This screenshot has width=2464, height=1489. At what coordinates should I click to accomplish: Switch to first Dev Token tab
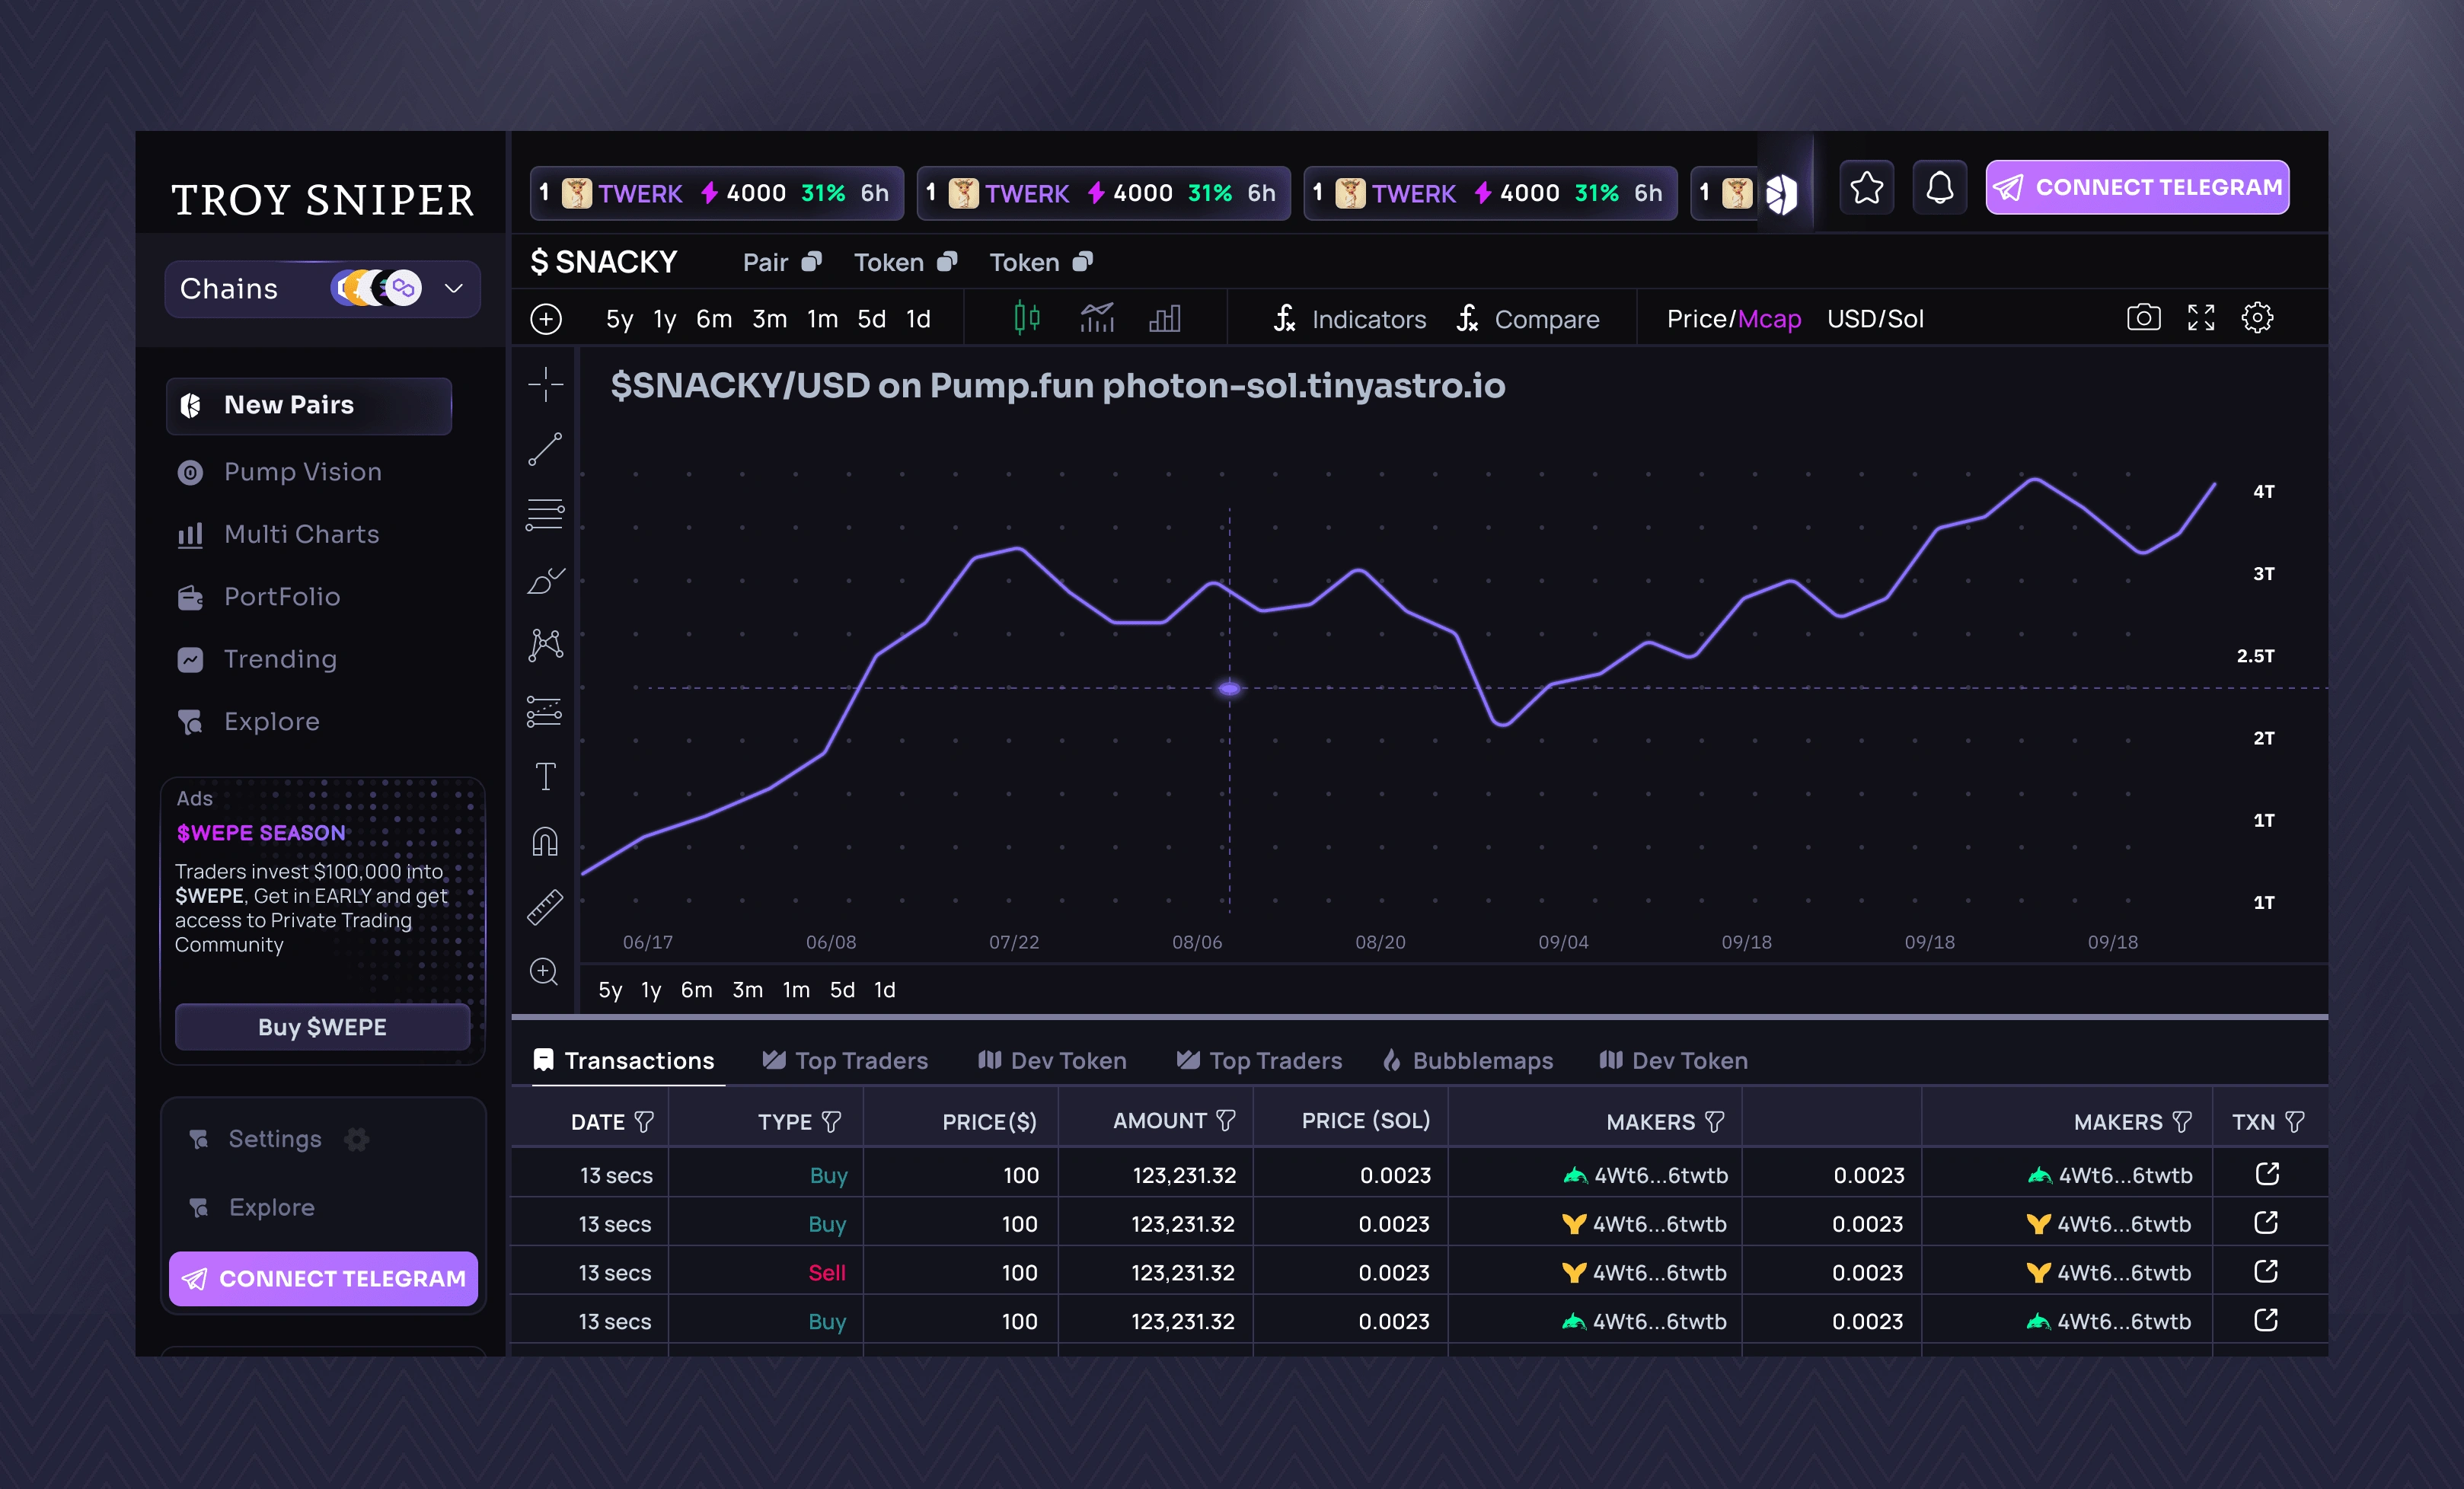point(1052,1060)
